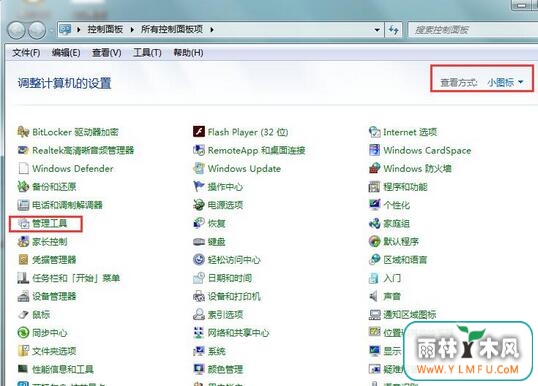The height and width of the screenshot is (386, 538).
Task: Click the 操作中心 flag icon
Action: coord(199,187)
